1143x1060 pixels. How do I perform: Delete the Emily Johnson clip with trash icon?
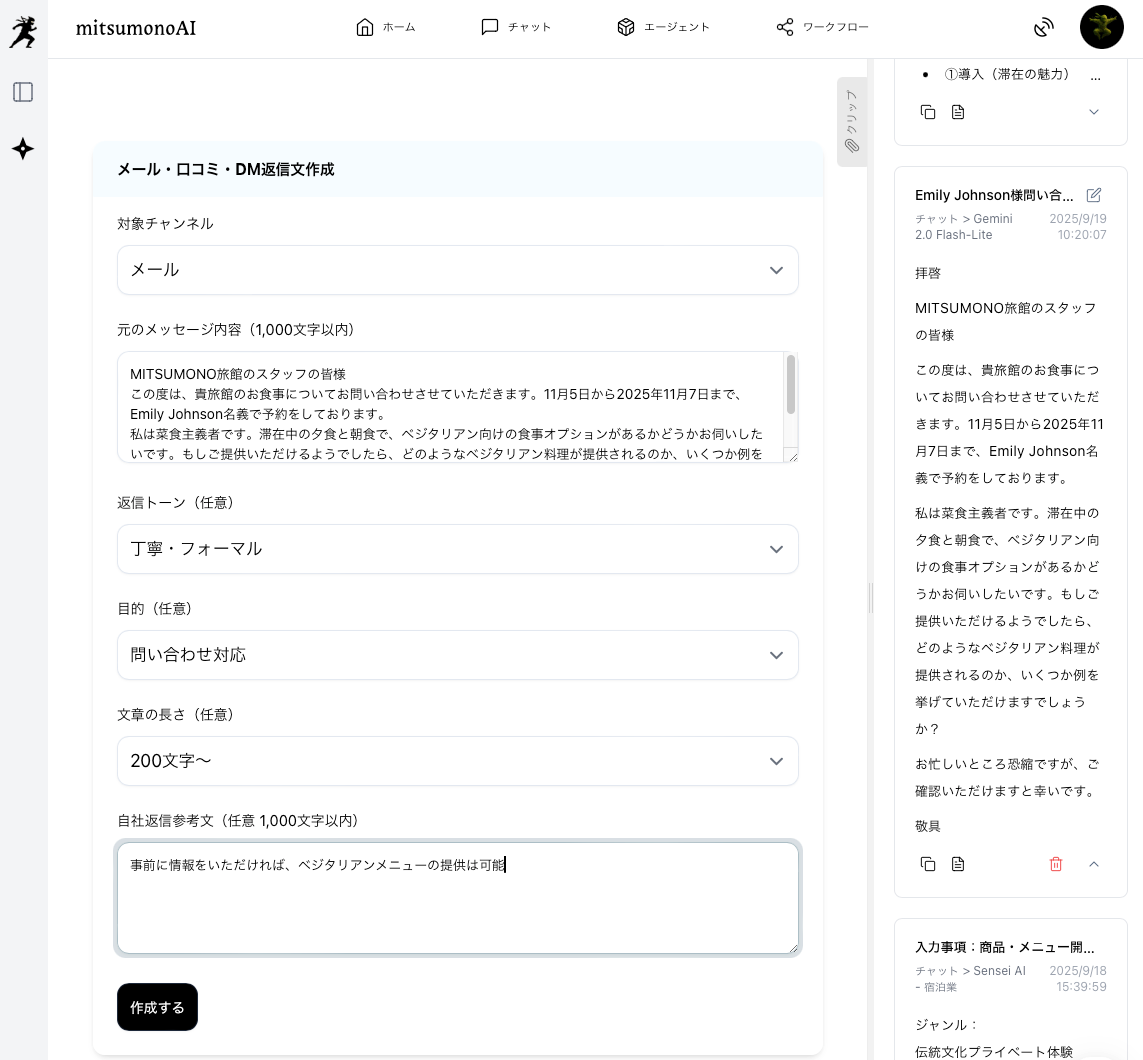1056,864
